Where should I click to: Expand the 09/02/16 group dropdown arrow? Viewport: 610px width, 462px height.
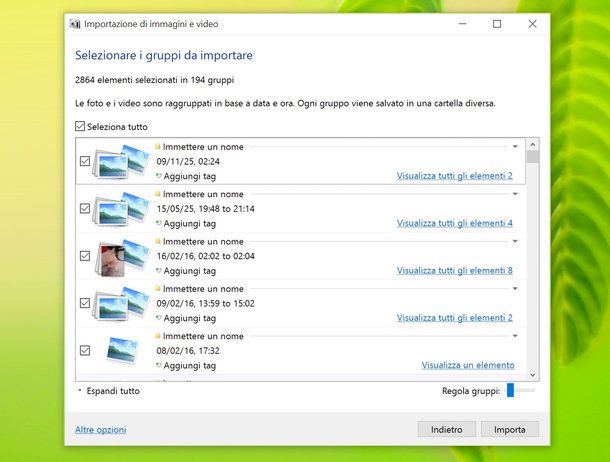pyautogui.click(x=515, y=289)
